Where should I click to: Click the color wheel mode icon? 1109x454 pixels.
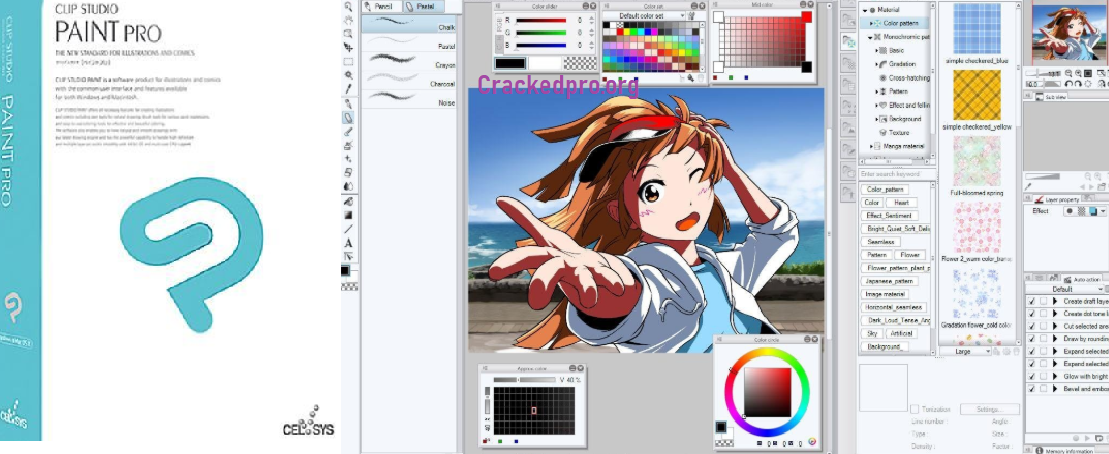811,442
